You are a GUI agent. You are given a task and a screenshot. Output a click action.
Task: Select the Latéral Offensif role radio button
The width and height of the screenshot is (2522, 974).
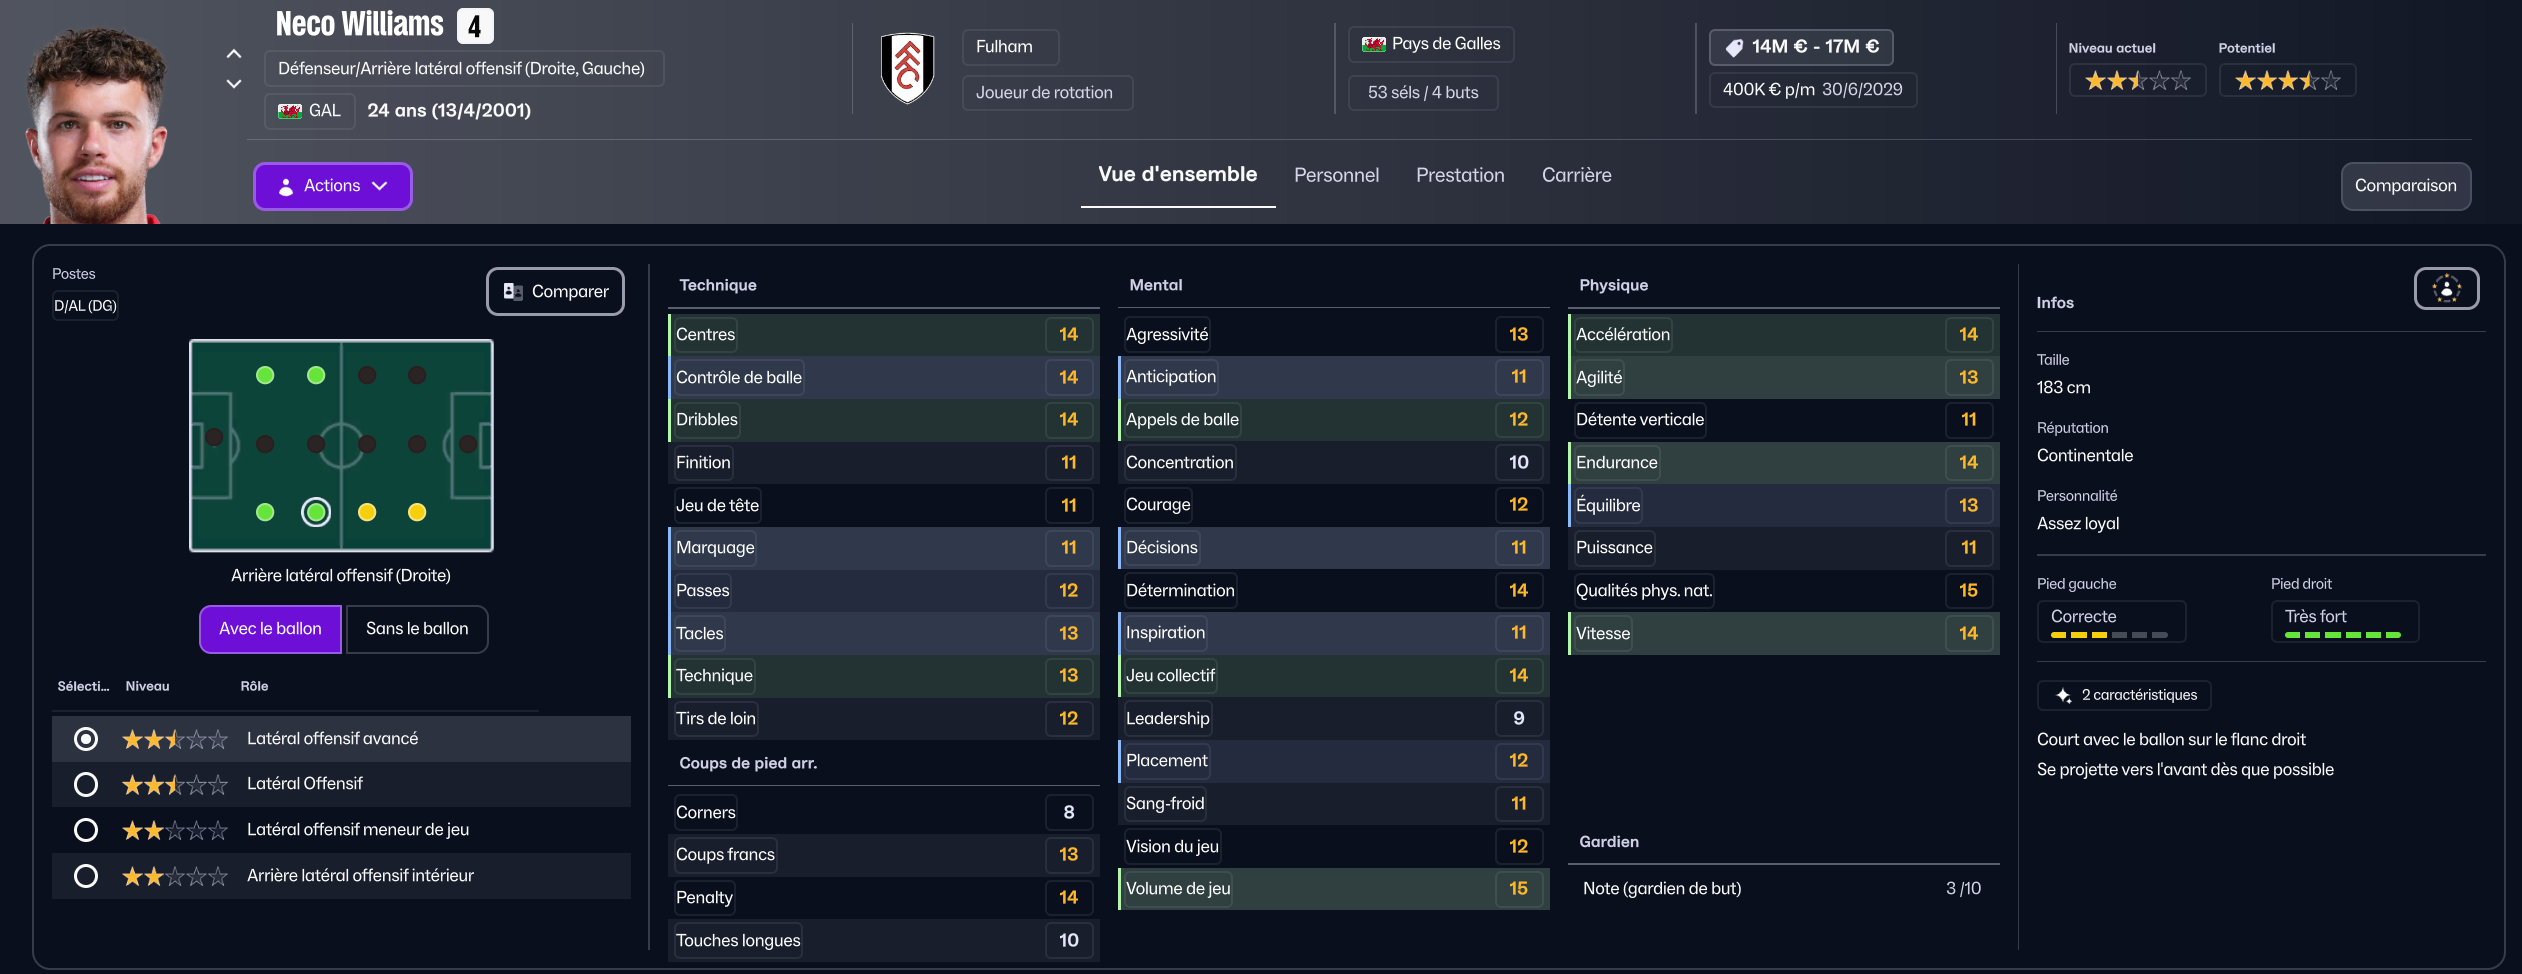86,784
